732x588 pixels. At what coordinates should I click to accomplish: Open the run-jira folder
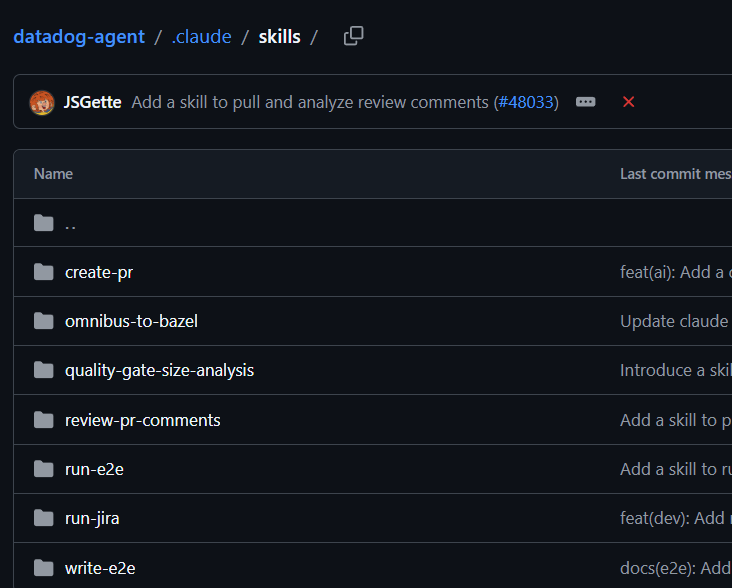[x=92, y=518]
